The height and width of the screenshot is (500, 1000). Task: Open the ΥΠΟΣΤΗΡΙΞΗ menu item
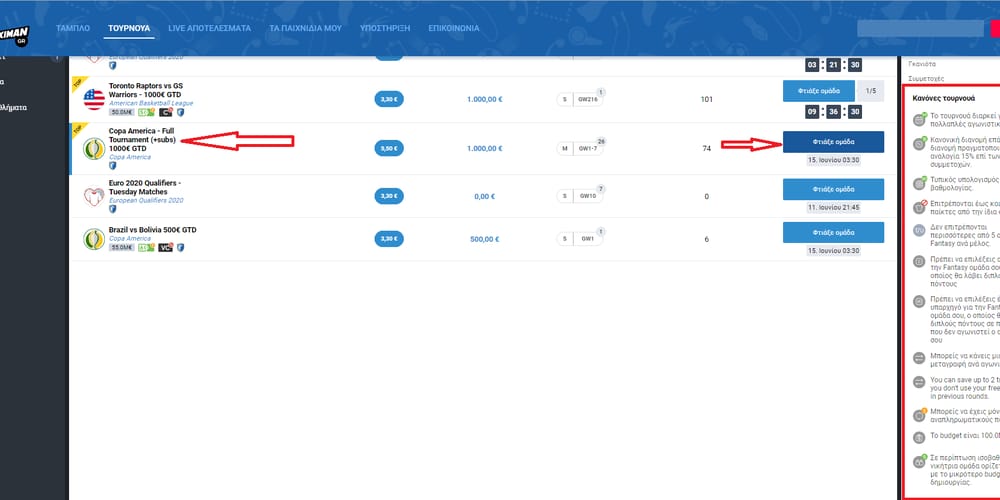(385, 28)
